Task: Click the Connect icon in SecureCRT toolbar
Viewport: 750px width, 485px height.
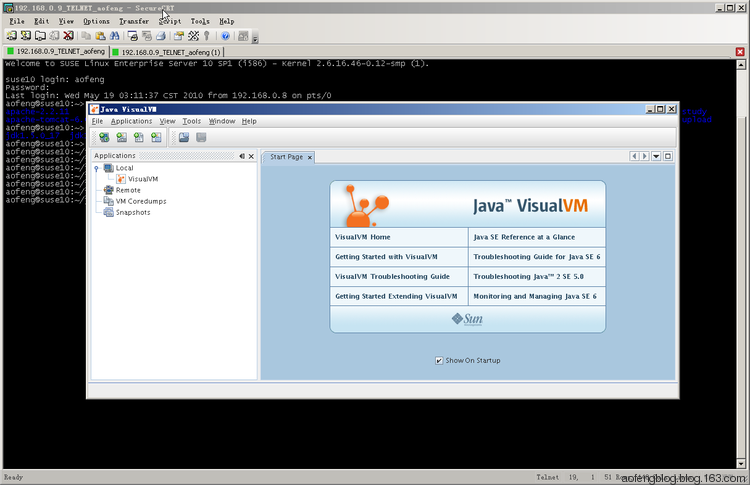Action: [x=11, y=36]
